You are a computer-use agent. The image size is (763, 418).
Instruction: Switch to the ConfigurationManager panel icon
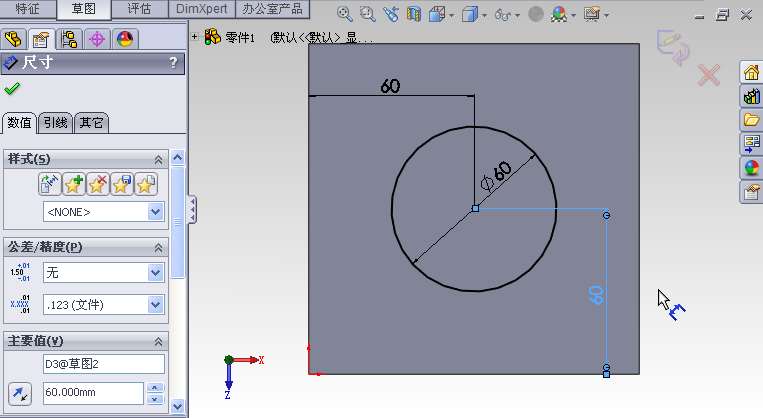(69, 39)
